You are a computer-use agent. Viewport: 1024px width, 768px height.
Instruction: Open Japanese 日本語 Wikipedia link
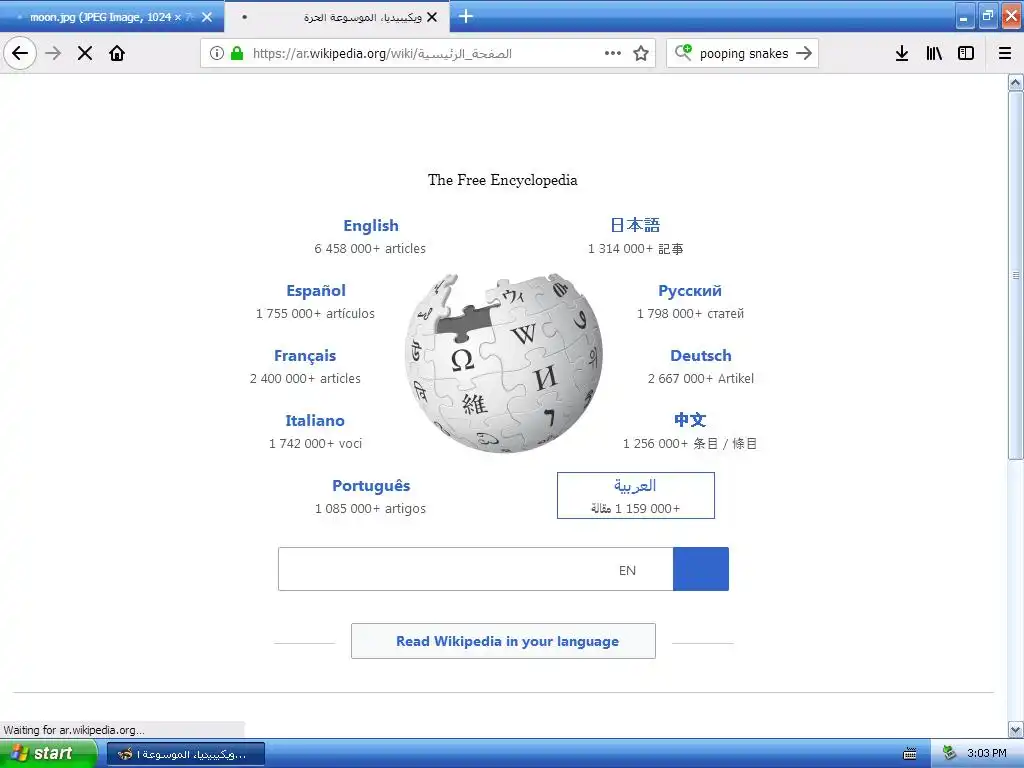(x=635, y=225)
